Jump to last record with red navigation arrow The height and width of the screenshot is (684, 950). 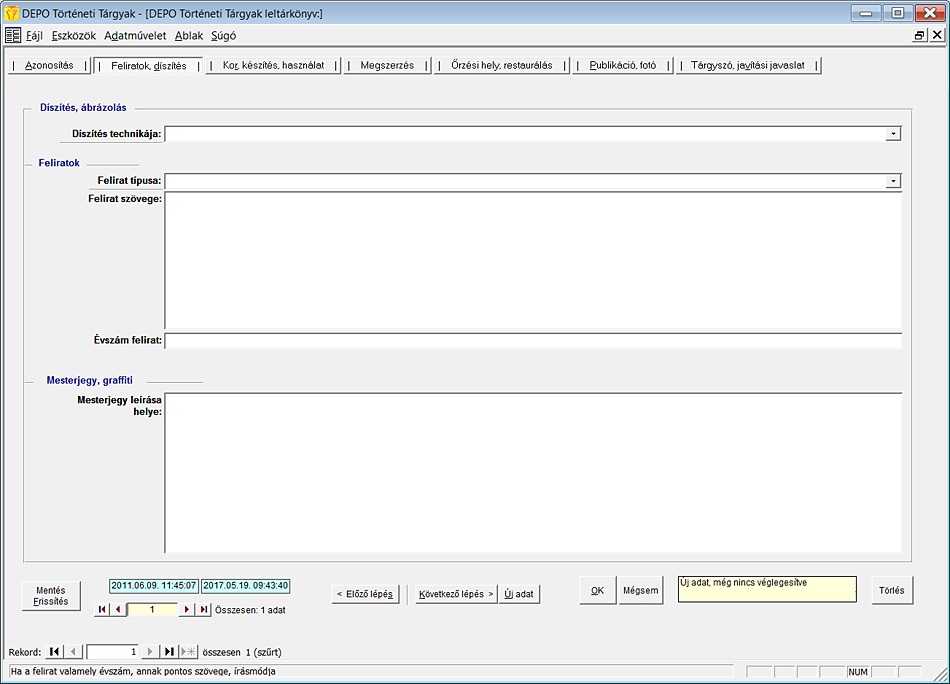[204, 609]
